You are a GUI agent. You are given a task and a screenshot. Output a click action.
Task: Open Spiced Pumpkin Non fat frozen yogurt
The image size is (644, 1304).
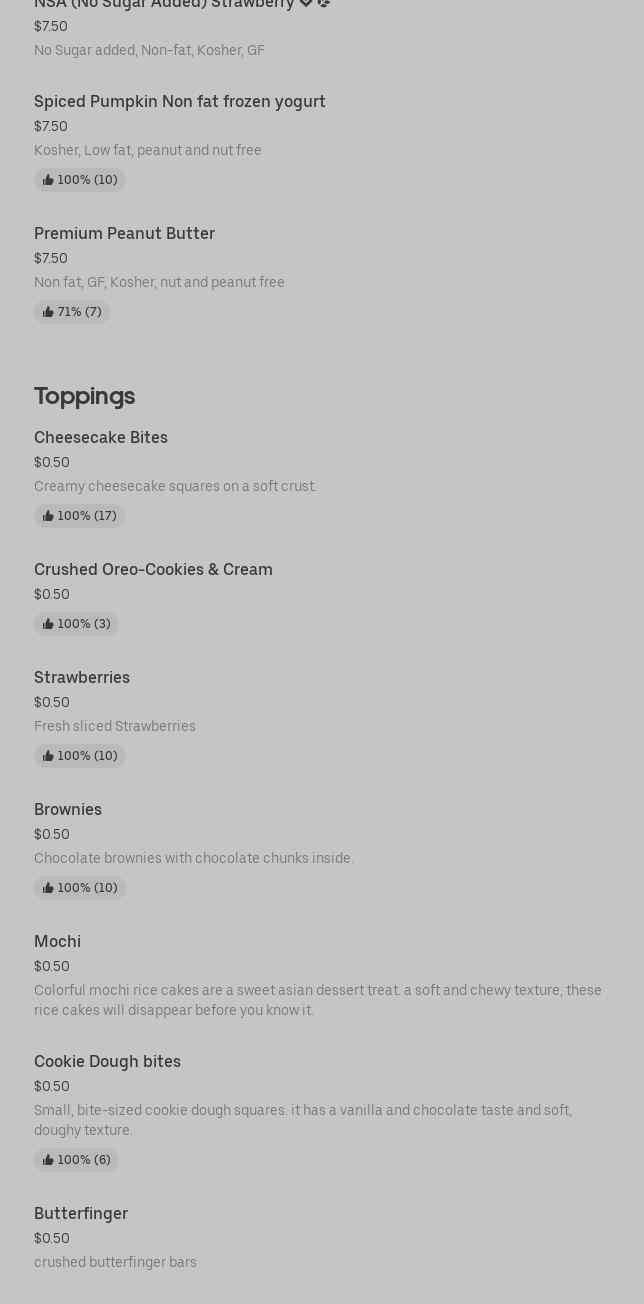click(180, 101)
